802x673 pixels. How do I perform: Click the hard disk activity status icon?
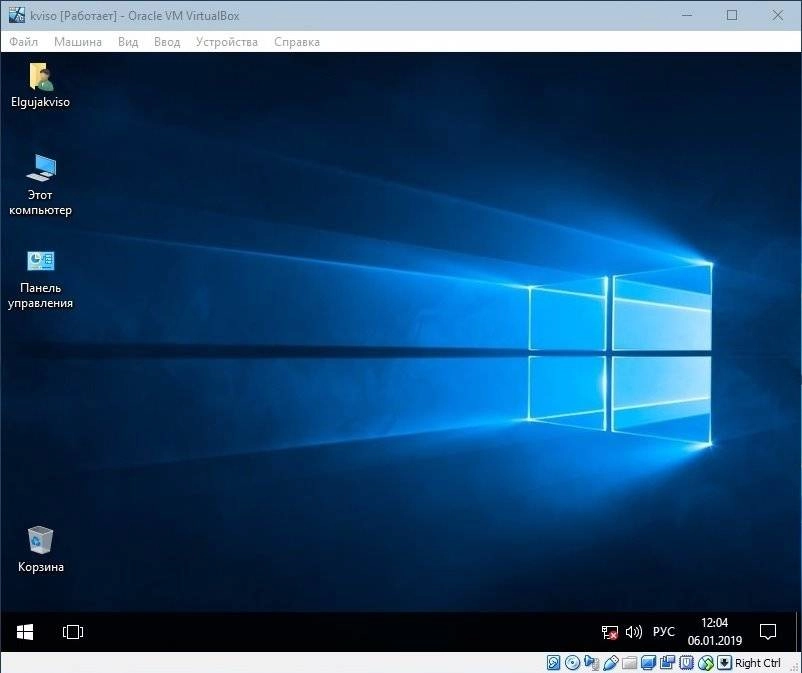click(553, 663)
